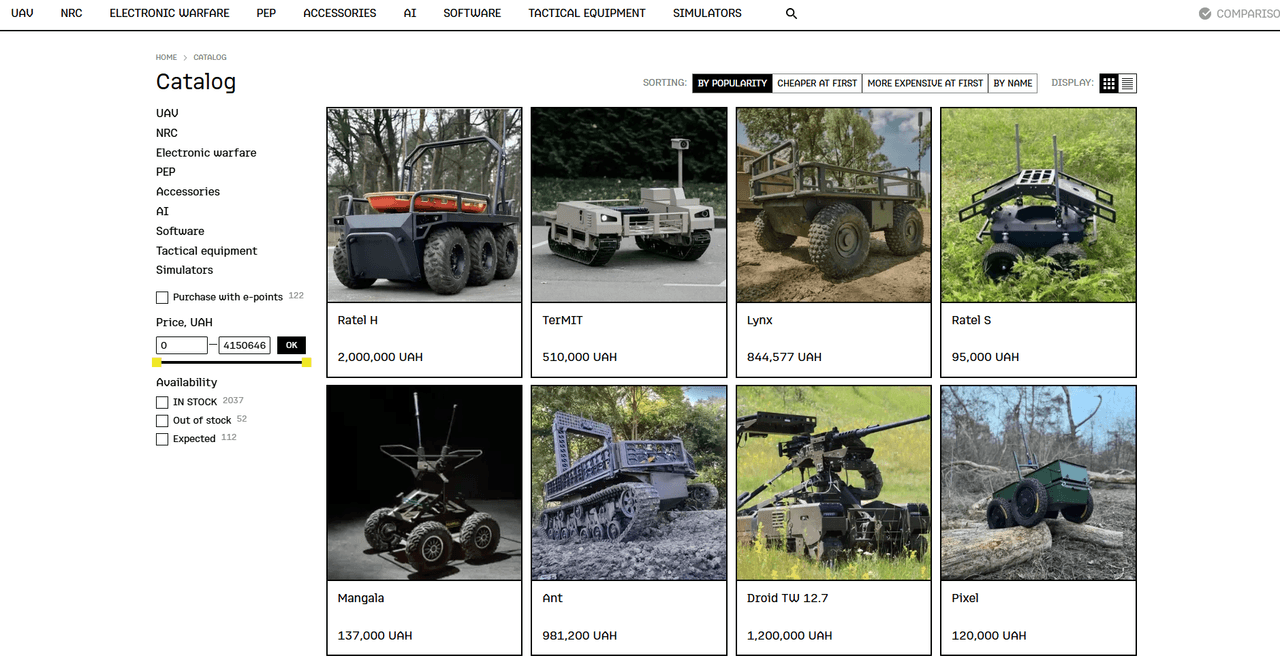Go to Home breadcrumb link

(x=166, y=58)
